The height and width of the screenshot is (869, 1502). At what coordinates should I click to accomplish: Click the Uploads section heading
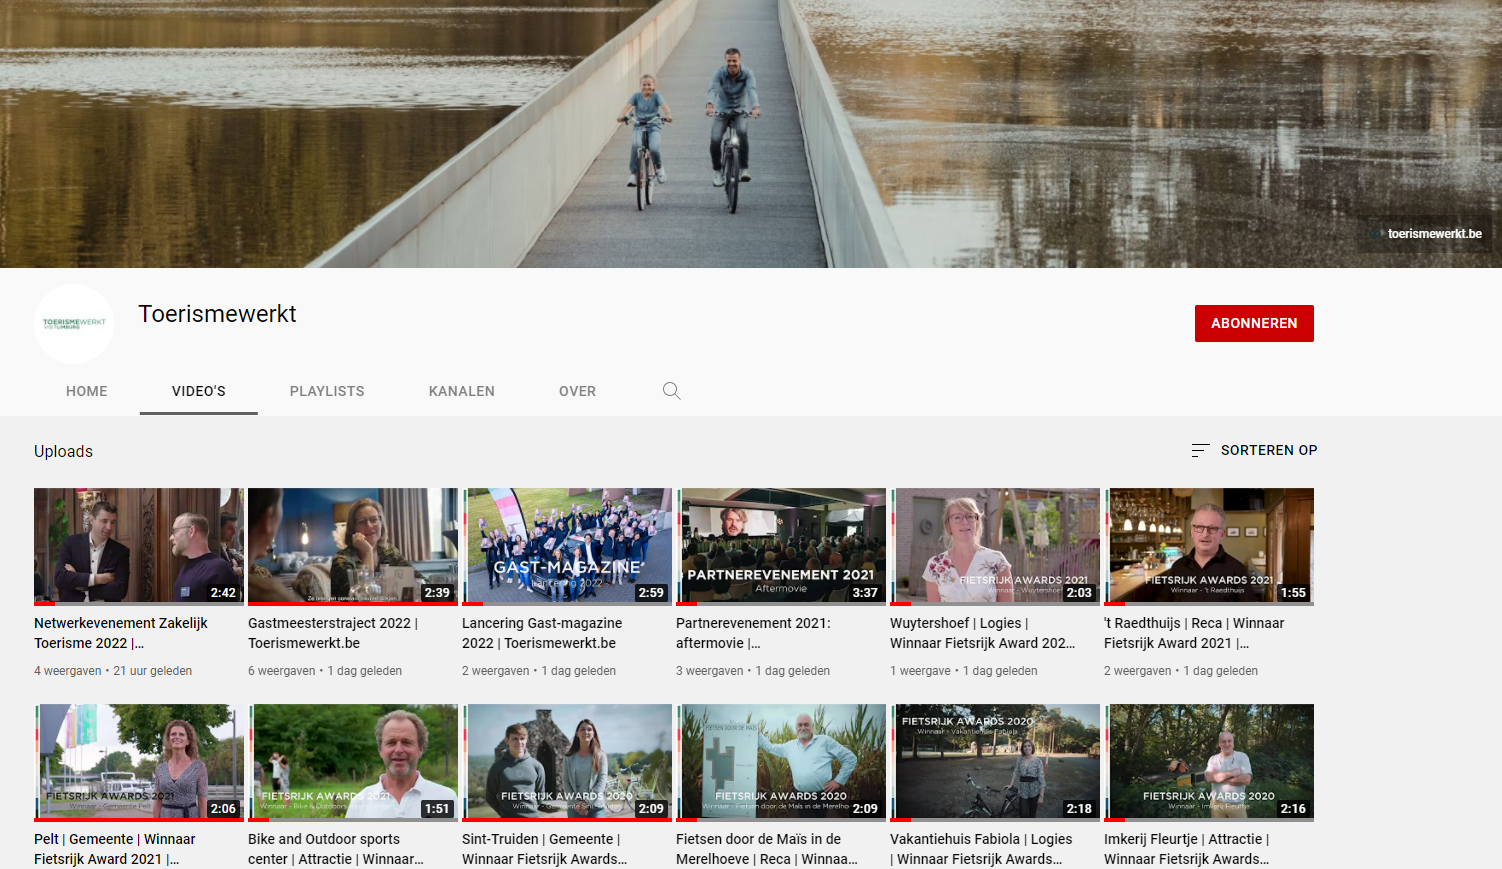tap(63, 451)
